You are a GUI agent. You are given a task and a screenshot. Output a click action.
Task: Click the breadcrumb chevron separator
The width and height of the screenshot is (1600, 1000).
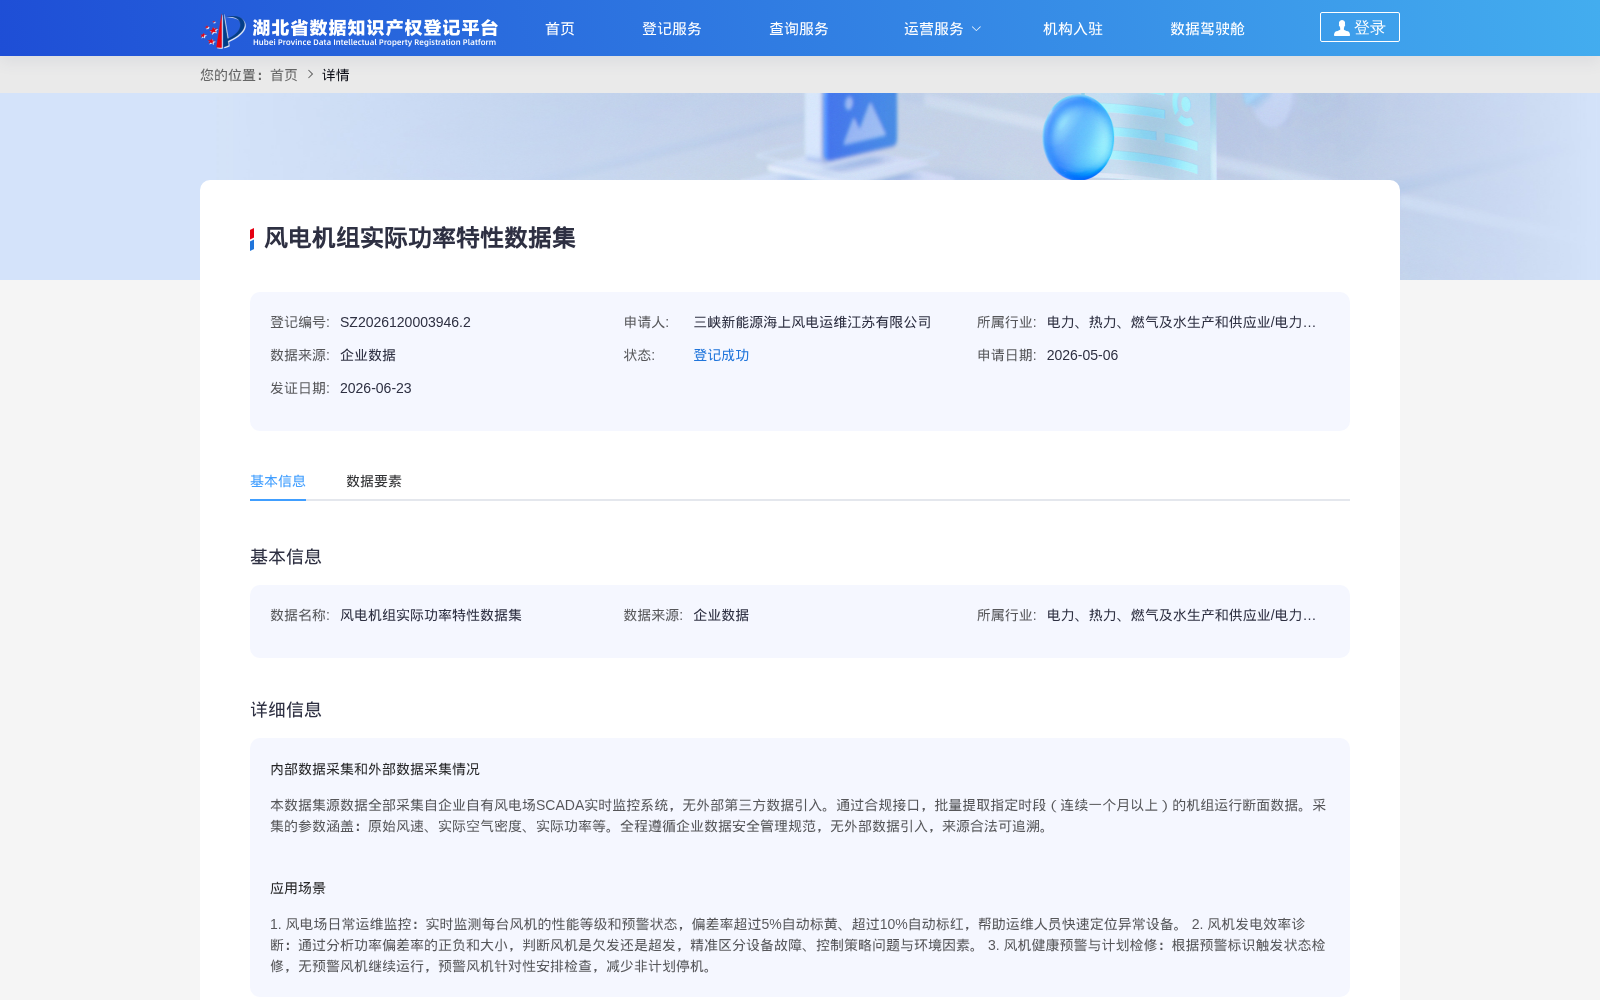coord(310,75)
